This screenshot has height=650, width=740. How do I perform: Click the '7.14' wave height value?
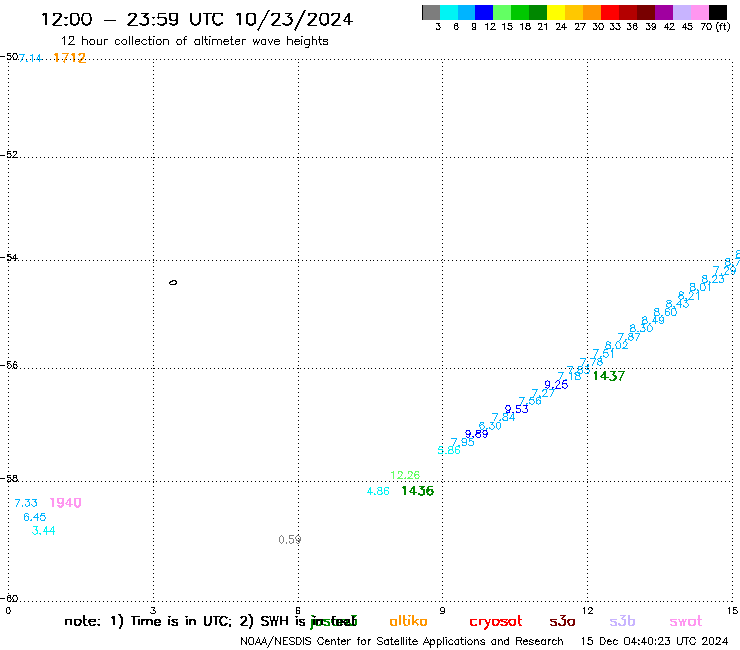[30, 58]
